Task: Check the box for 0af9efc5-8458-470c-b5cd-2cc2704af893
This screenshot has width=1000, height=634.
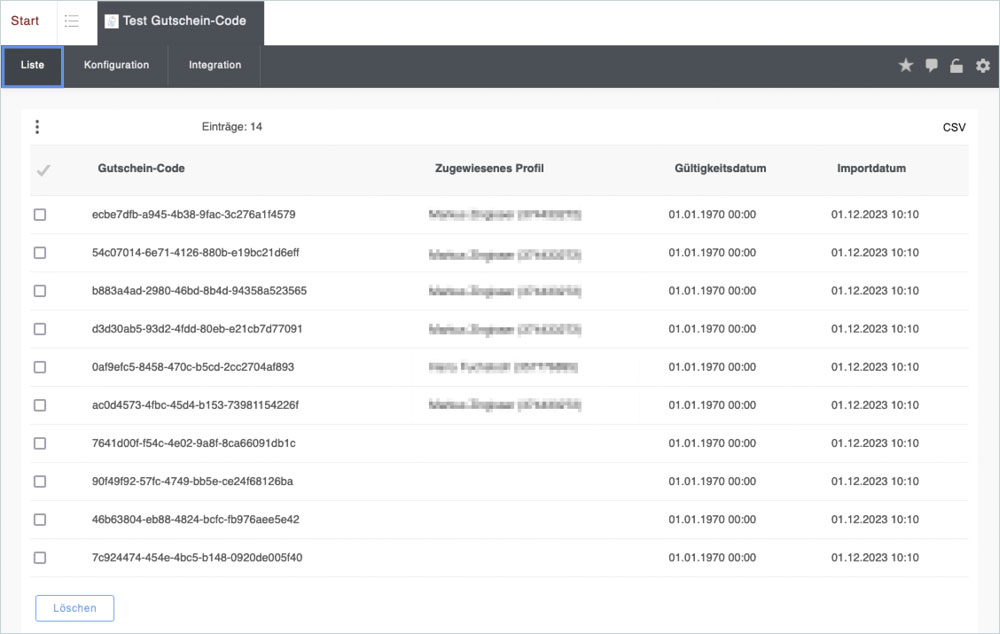Action: click(40, 367)
